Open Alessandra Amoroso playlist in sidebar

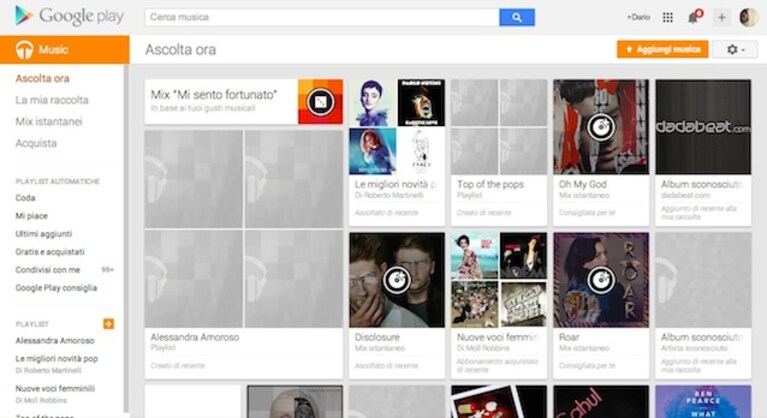(55, 341)
